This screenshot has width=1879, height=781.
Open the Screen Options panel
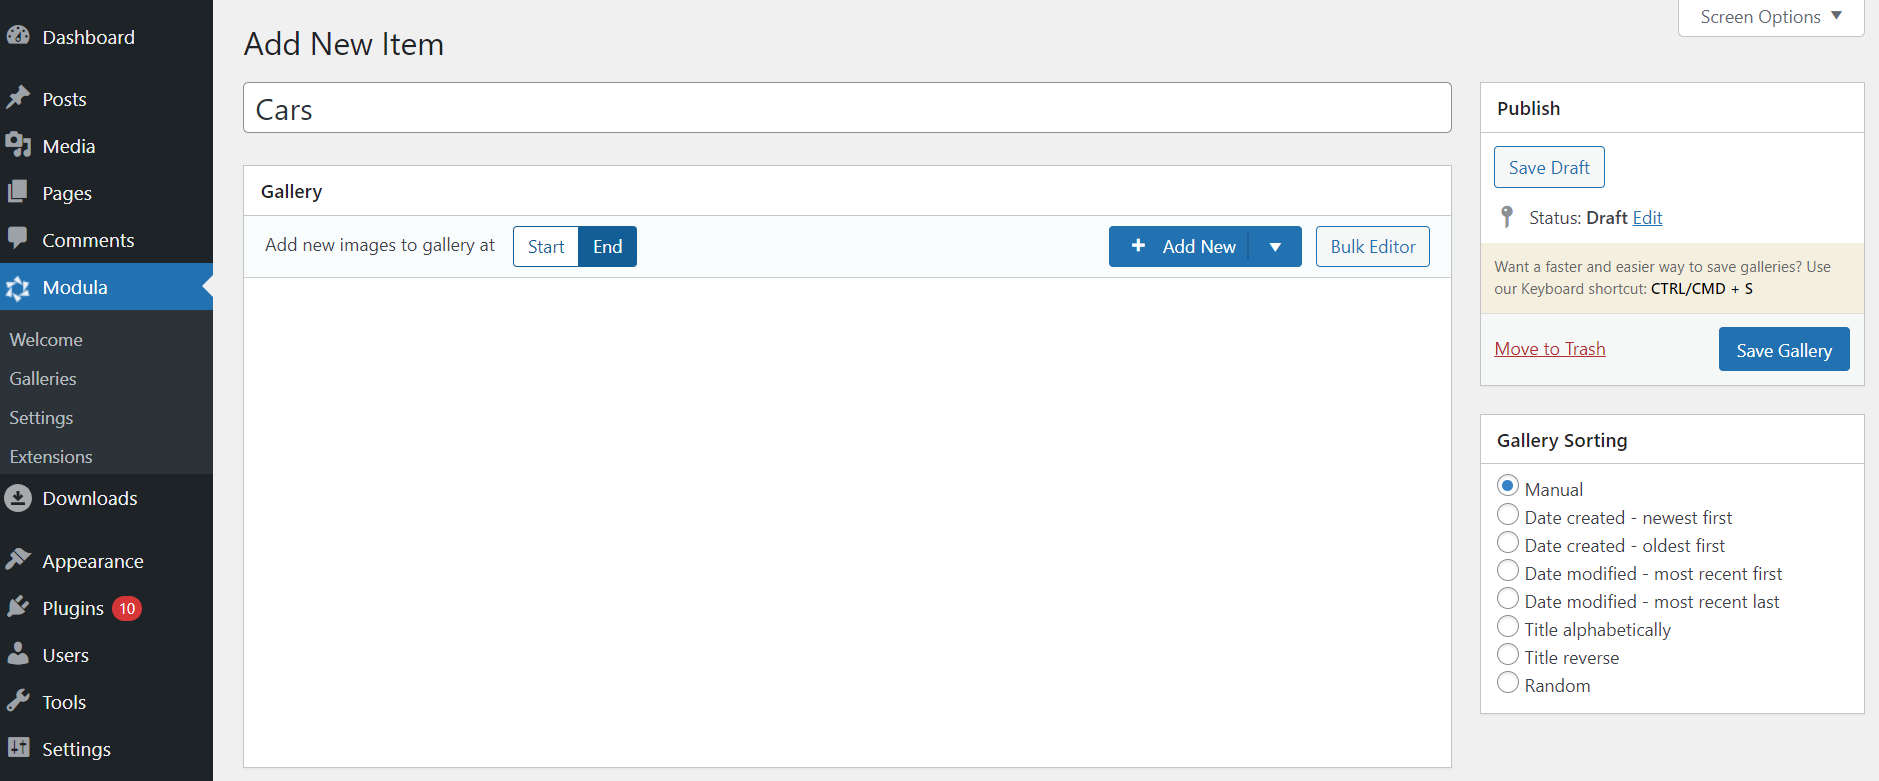[1770, 17]
